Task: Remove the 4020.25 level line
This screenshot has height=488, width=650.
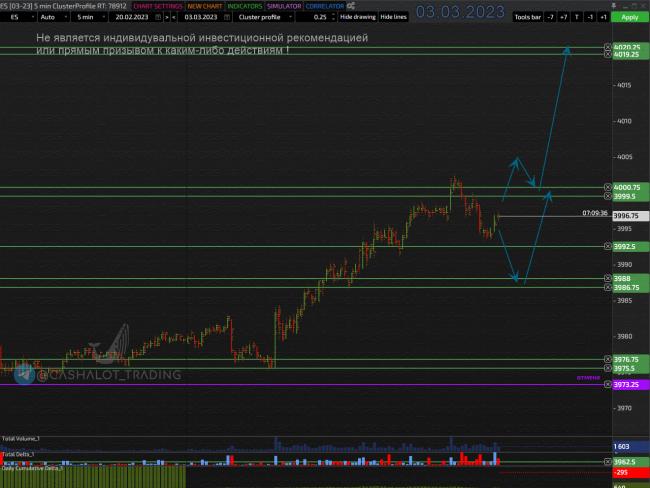Action: pyautogui.click(x=607, y=47)
